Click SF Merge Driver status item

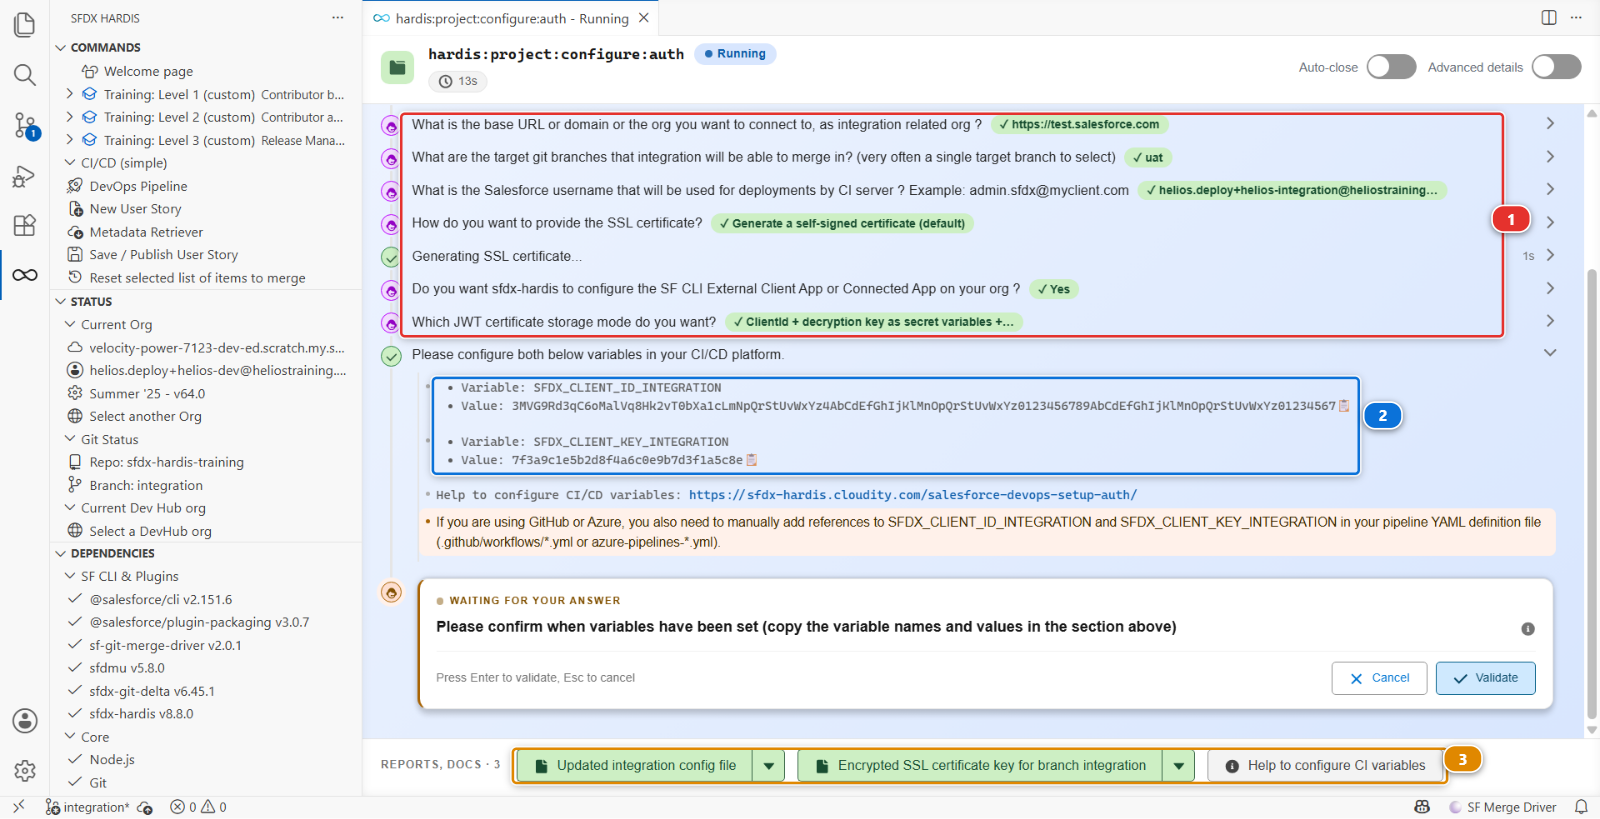(x=1502, y=807)
